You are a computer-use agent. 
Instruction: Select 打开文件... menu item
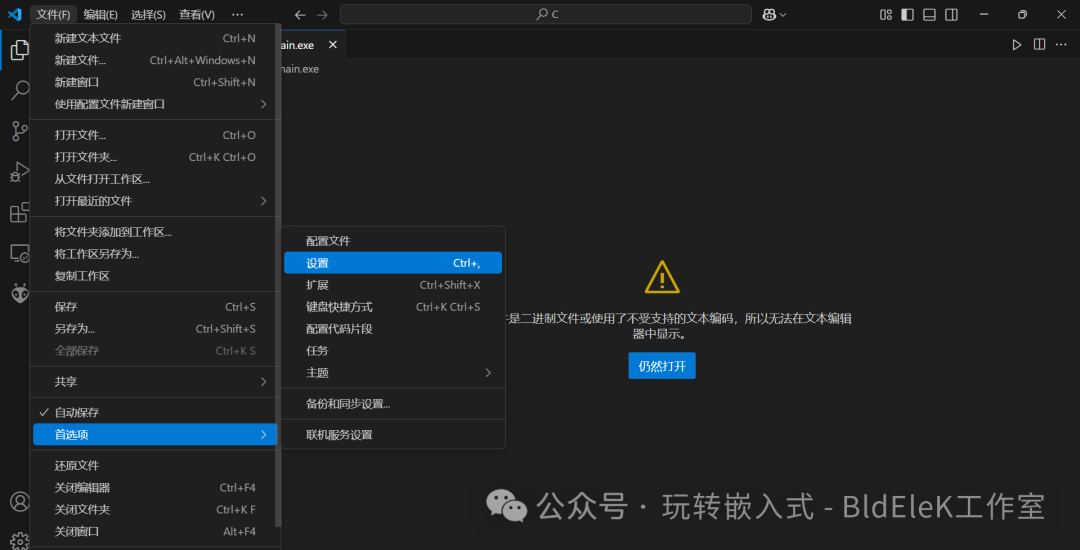[x=155, y=135]
